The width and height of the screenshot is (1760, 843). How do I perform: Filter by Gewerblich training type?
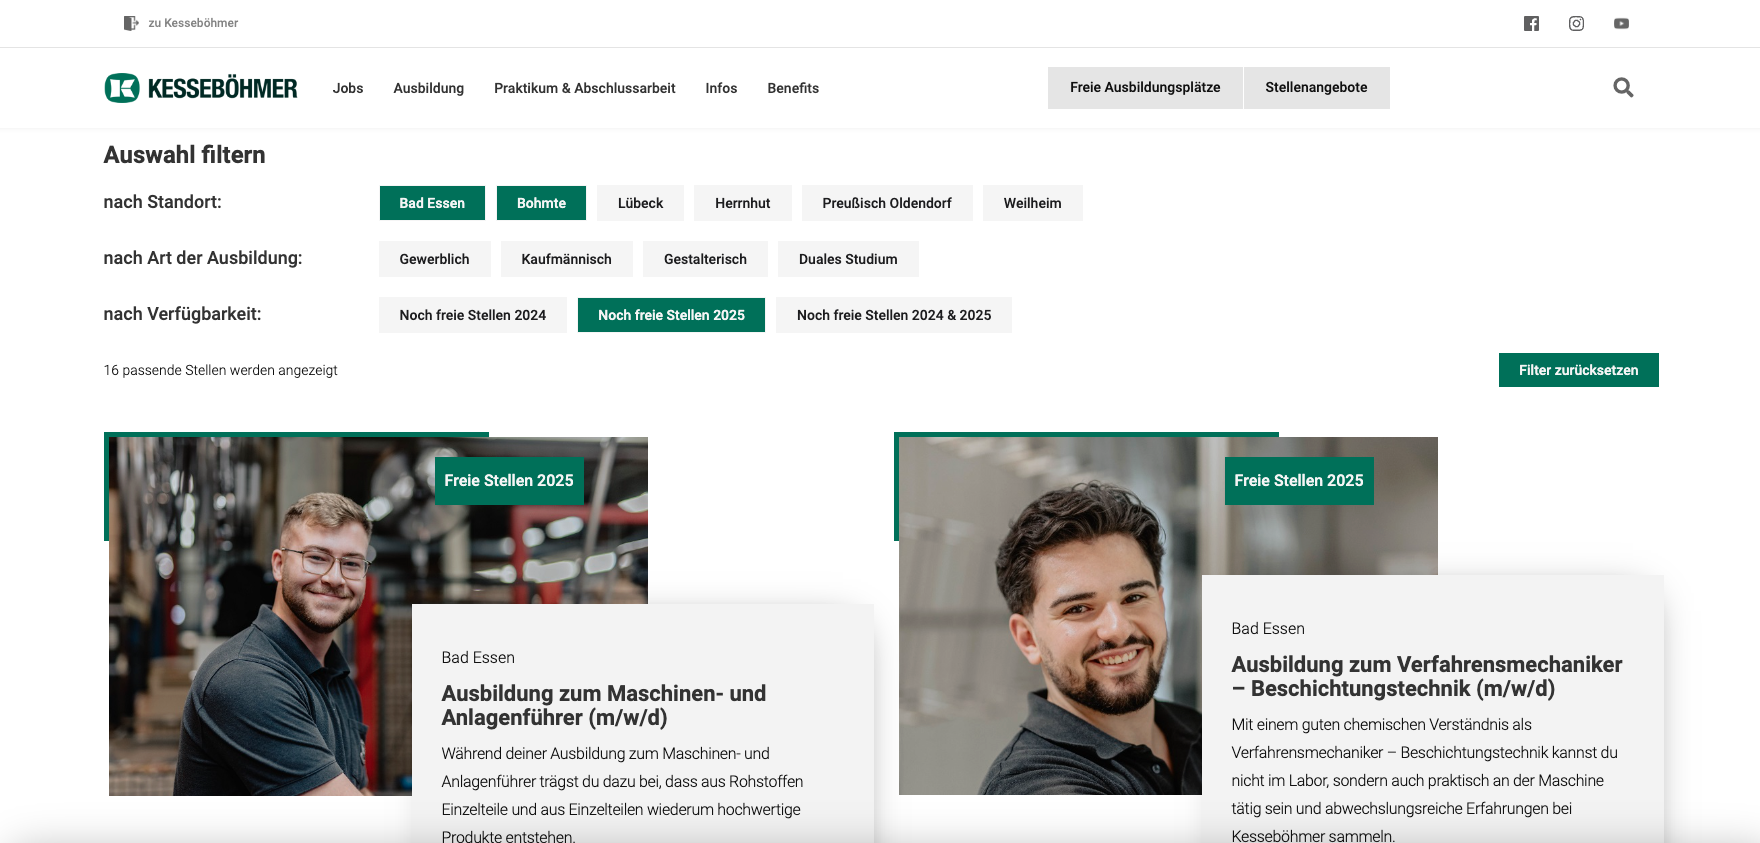434,259
